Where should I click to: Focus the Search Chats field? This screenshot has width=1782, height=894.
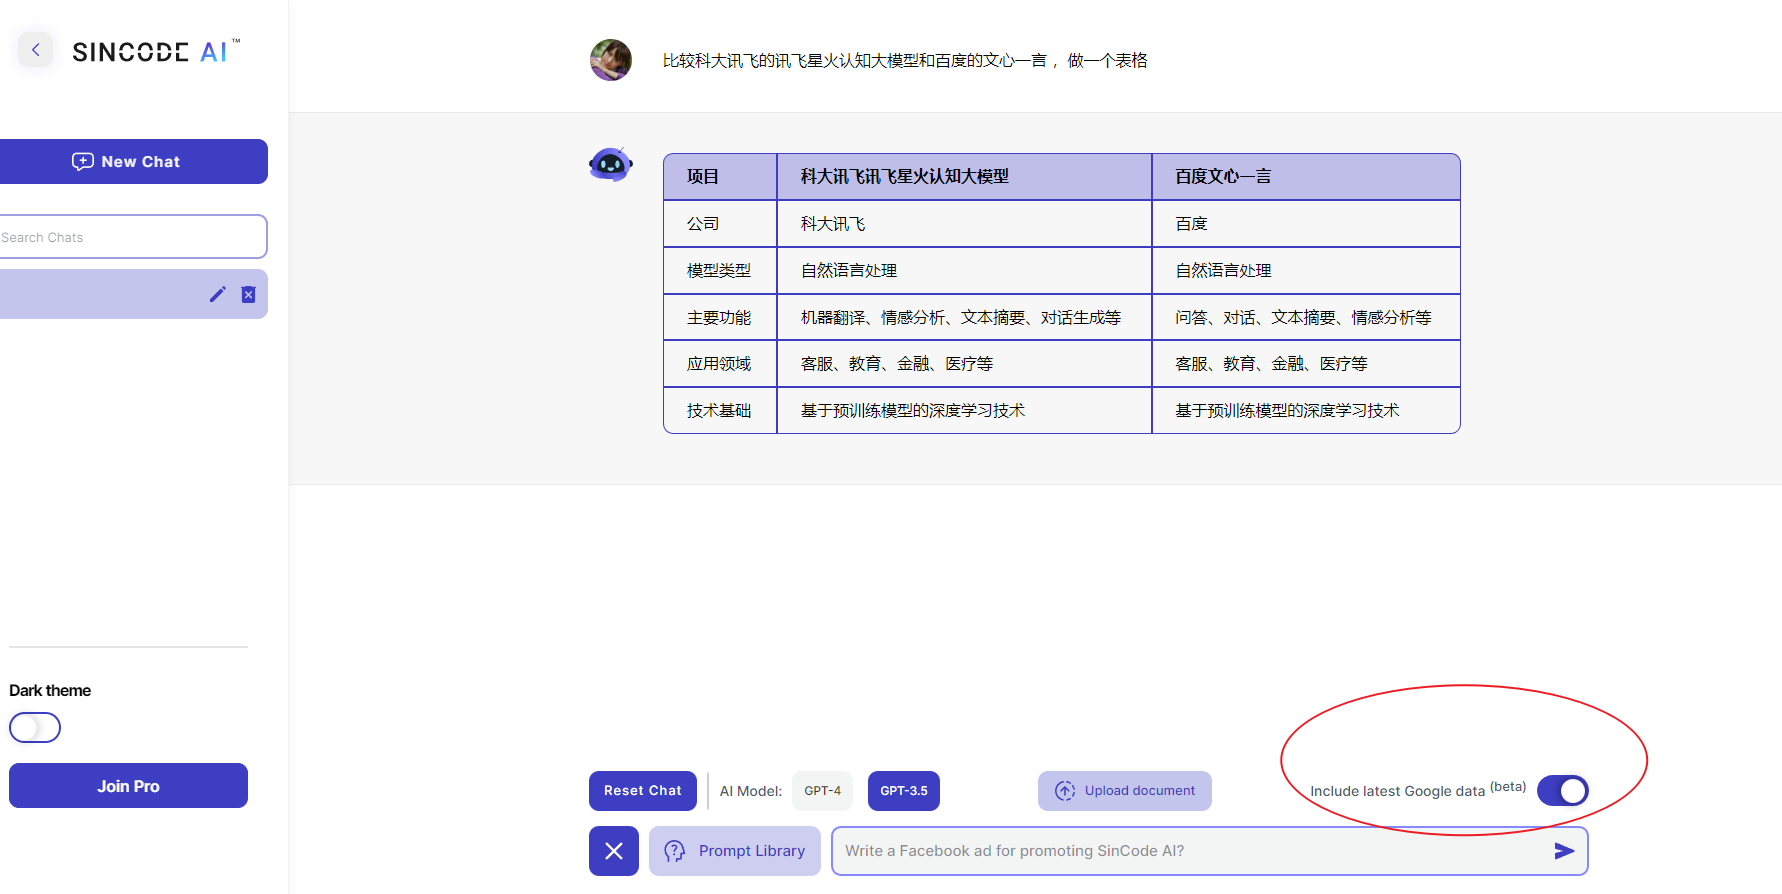134,237
